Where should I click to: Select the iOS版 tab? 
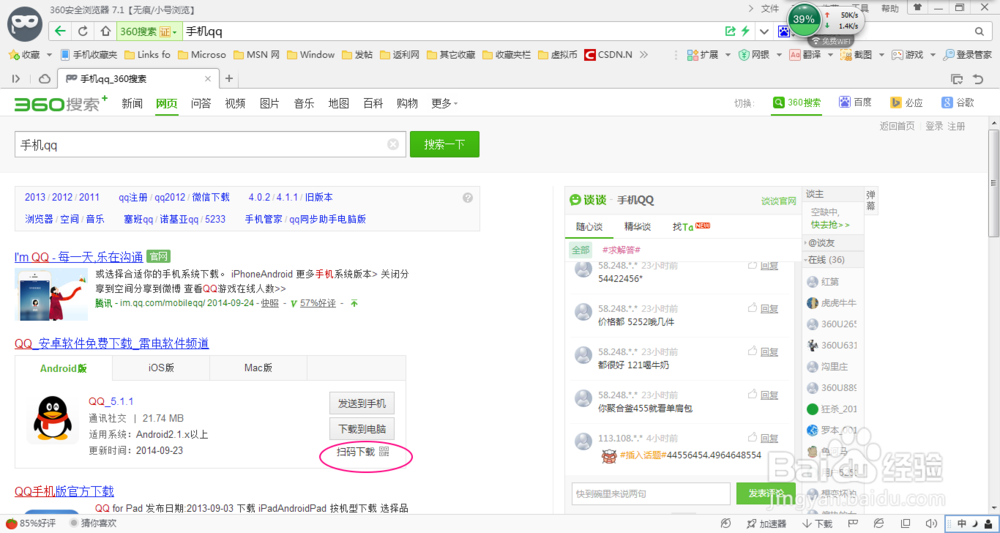[x=161, y=368]
